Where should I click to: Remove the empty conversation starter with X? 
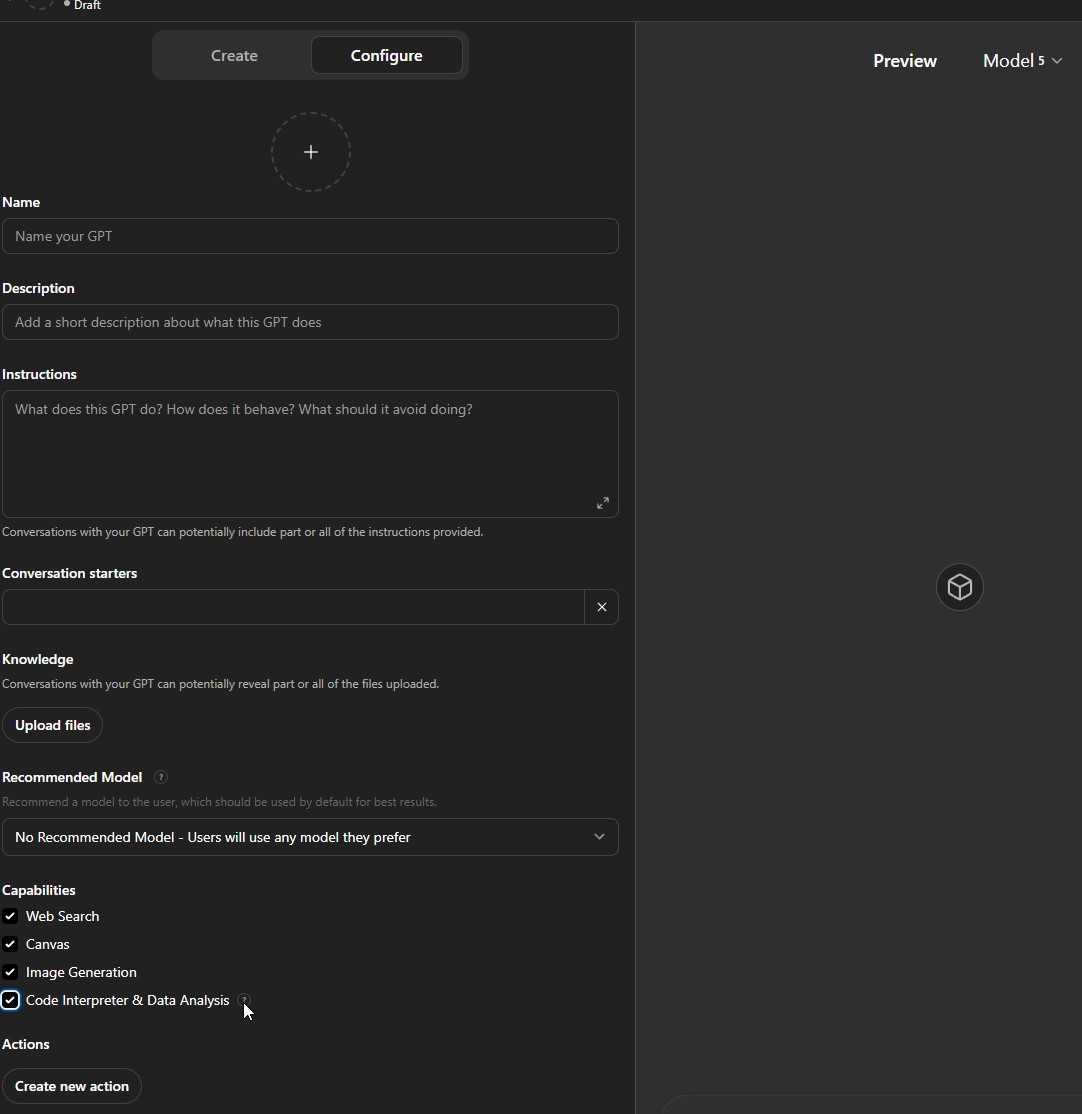[x=601, y=607]
